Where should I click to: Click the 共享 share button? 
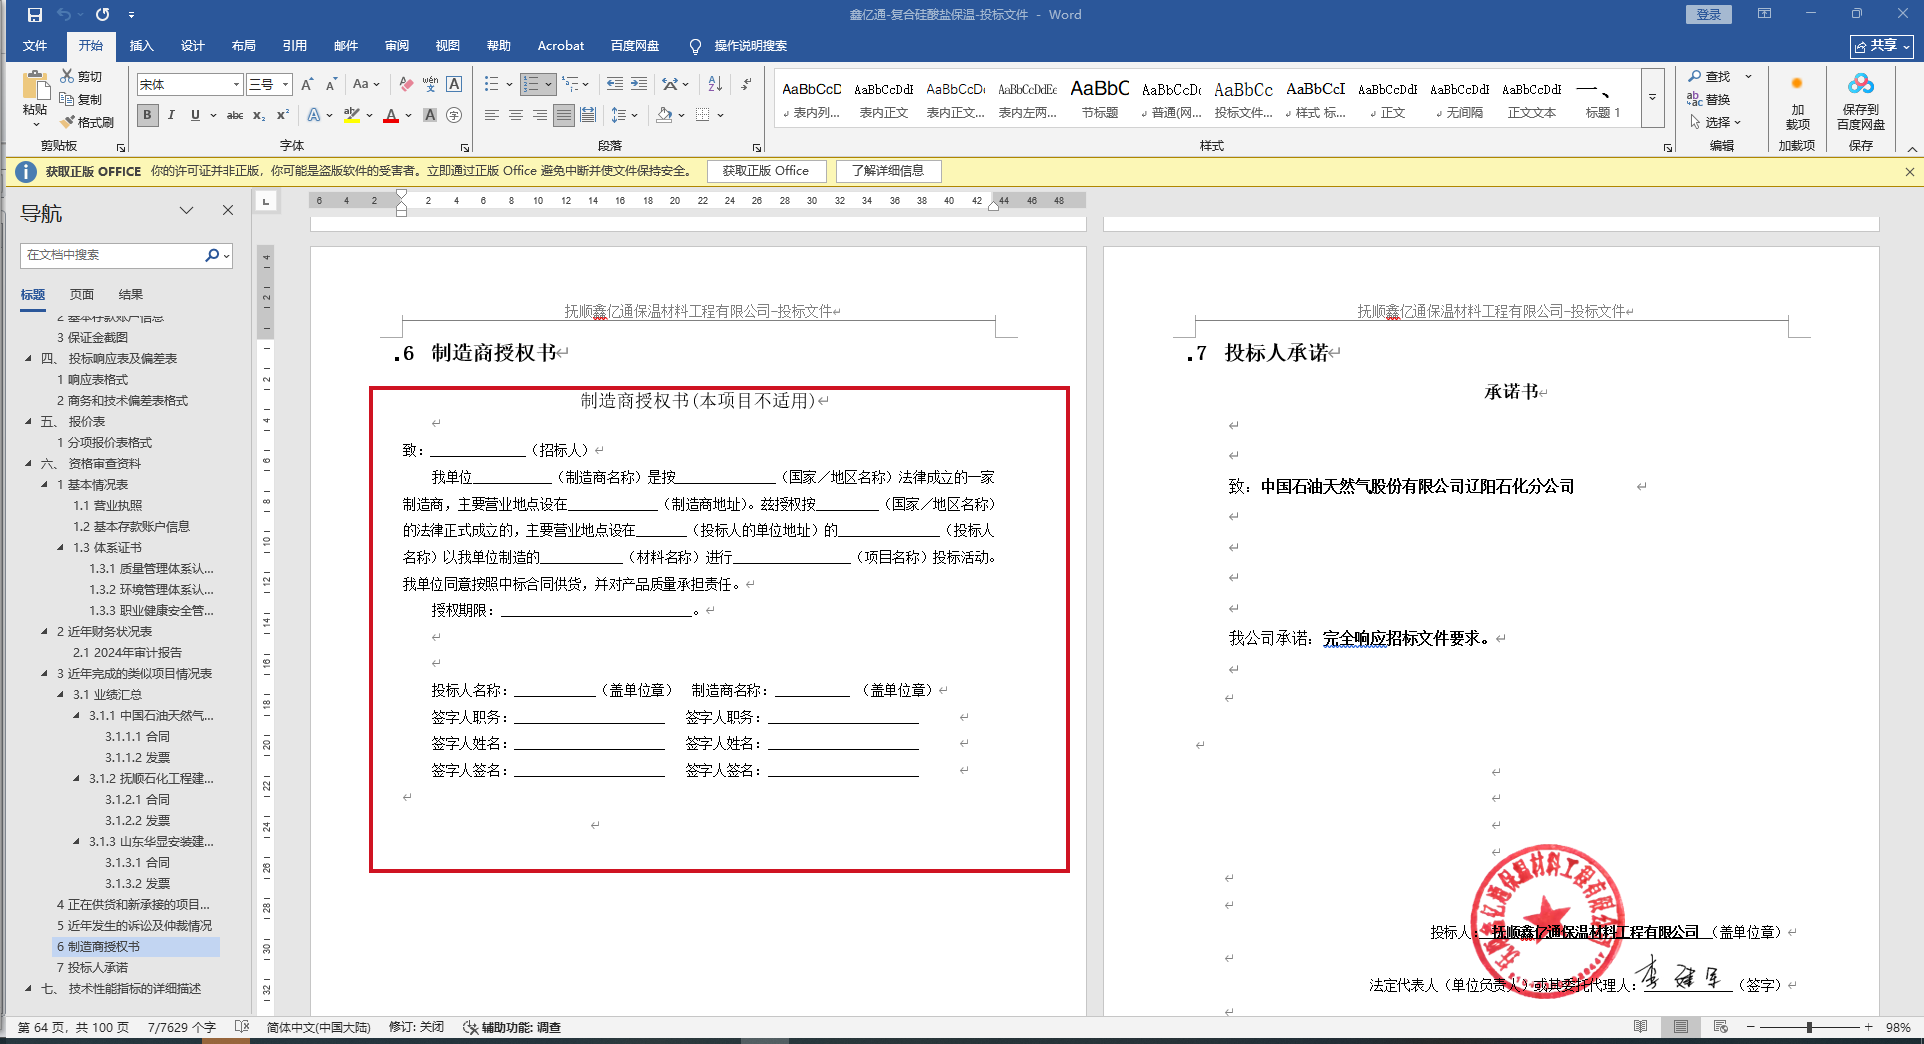(x=1881, y=46)
